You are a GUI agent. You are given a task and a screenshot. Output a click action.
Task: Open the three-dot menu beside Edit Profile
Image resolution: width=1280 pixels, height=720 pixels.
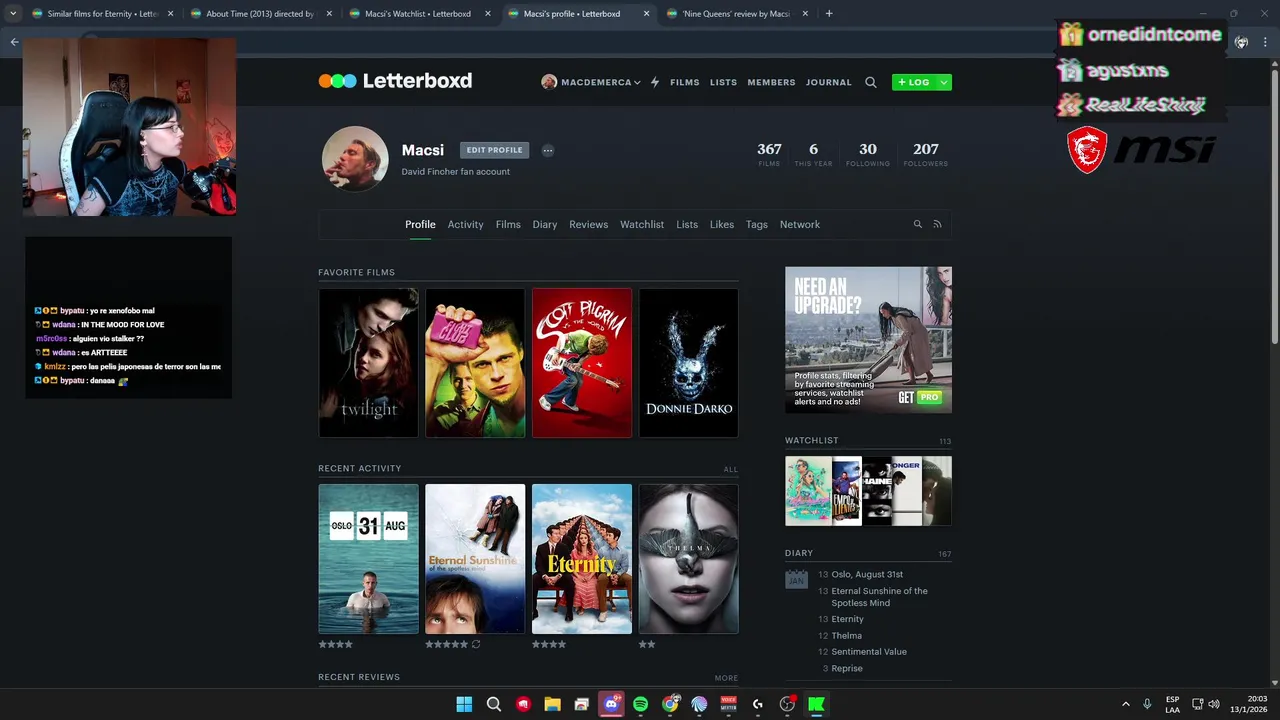pos(548,150)
